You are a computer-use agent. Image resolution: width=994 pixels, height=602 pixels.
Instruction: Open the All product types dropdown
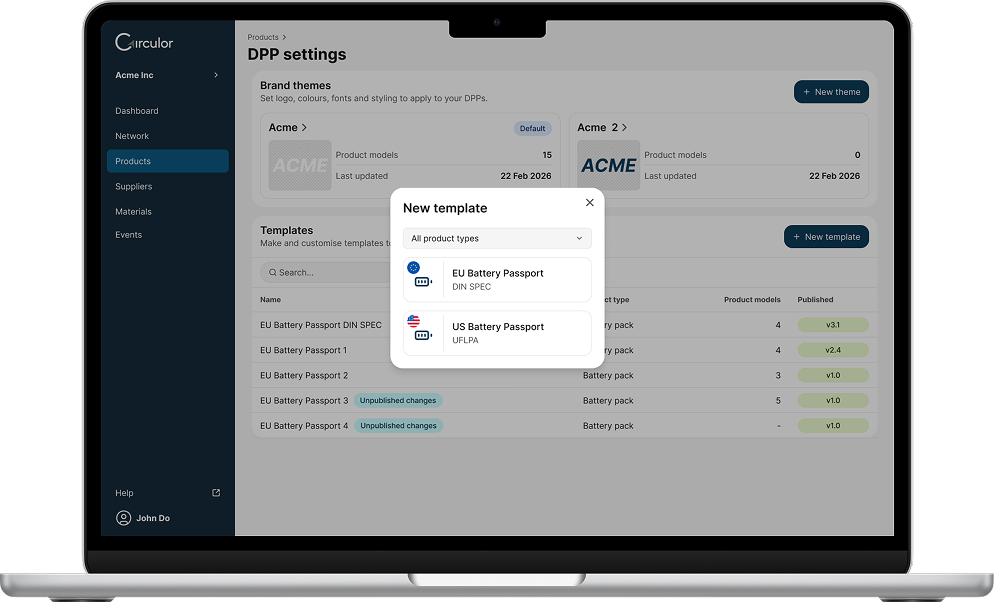pyautogui.click(x=497, y=239)
